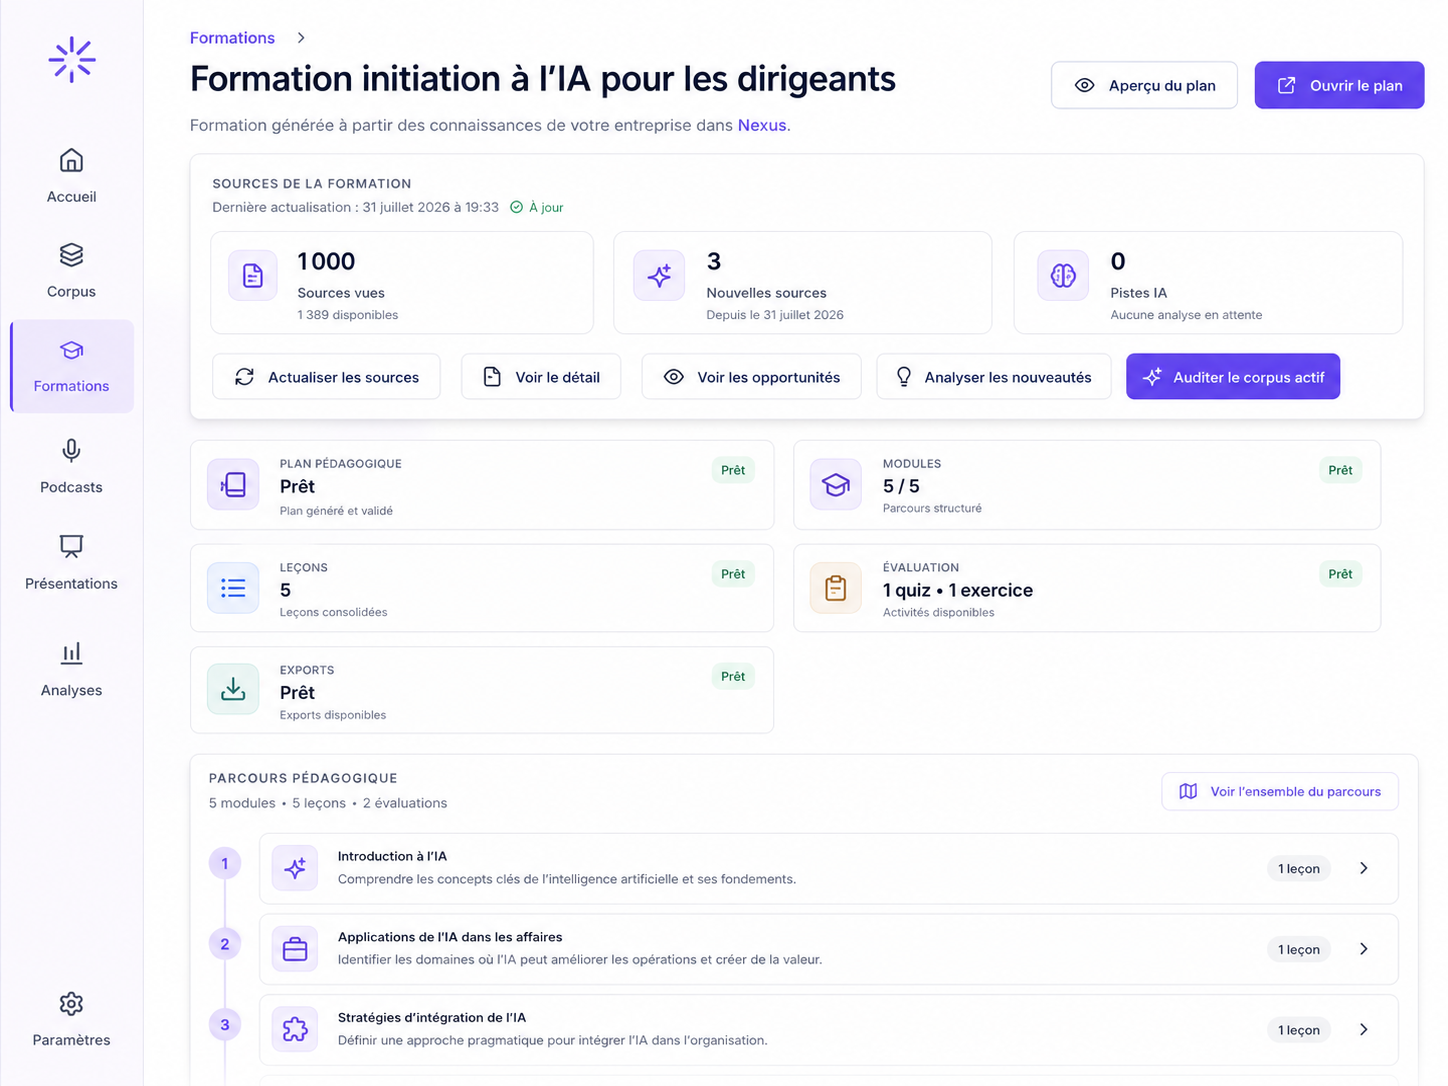1448x1086 pixels.
Task: Click the Pistes IA brain icon
Action: tap(1063, 275)
